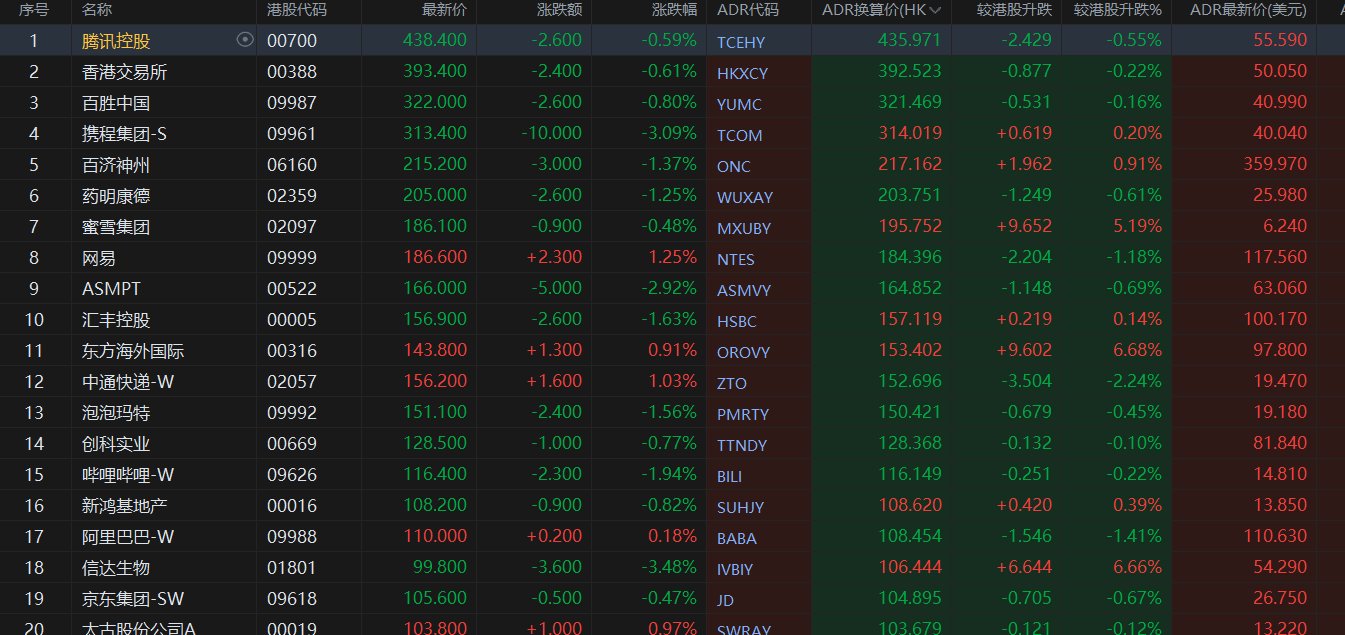Select the 药明康德 stock name

pyautogui.click(x=116, y=196)
